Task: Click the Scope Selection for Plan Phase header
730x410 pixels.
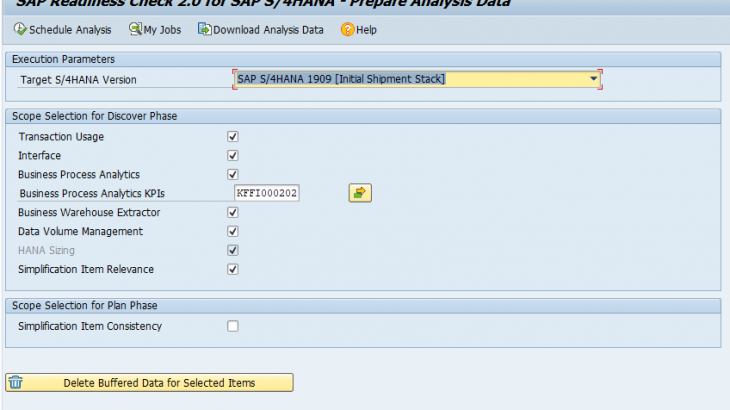Action: (x=363, y=305)
